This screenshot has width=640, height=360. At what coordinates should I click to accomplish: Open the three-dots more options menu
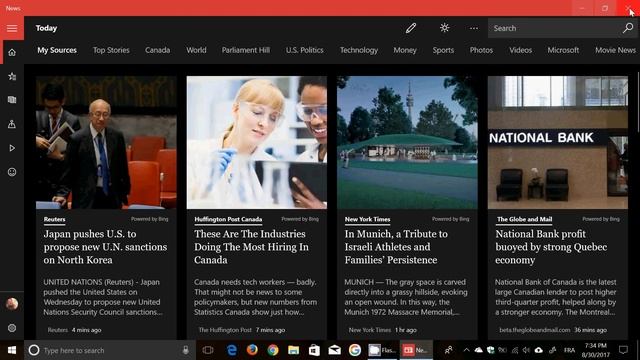tap(473, 28)
